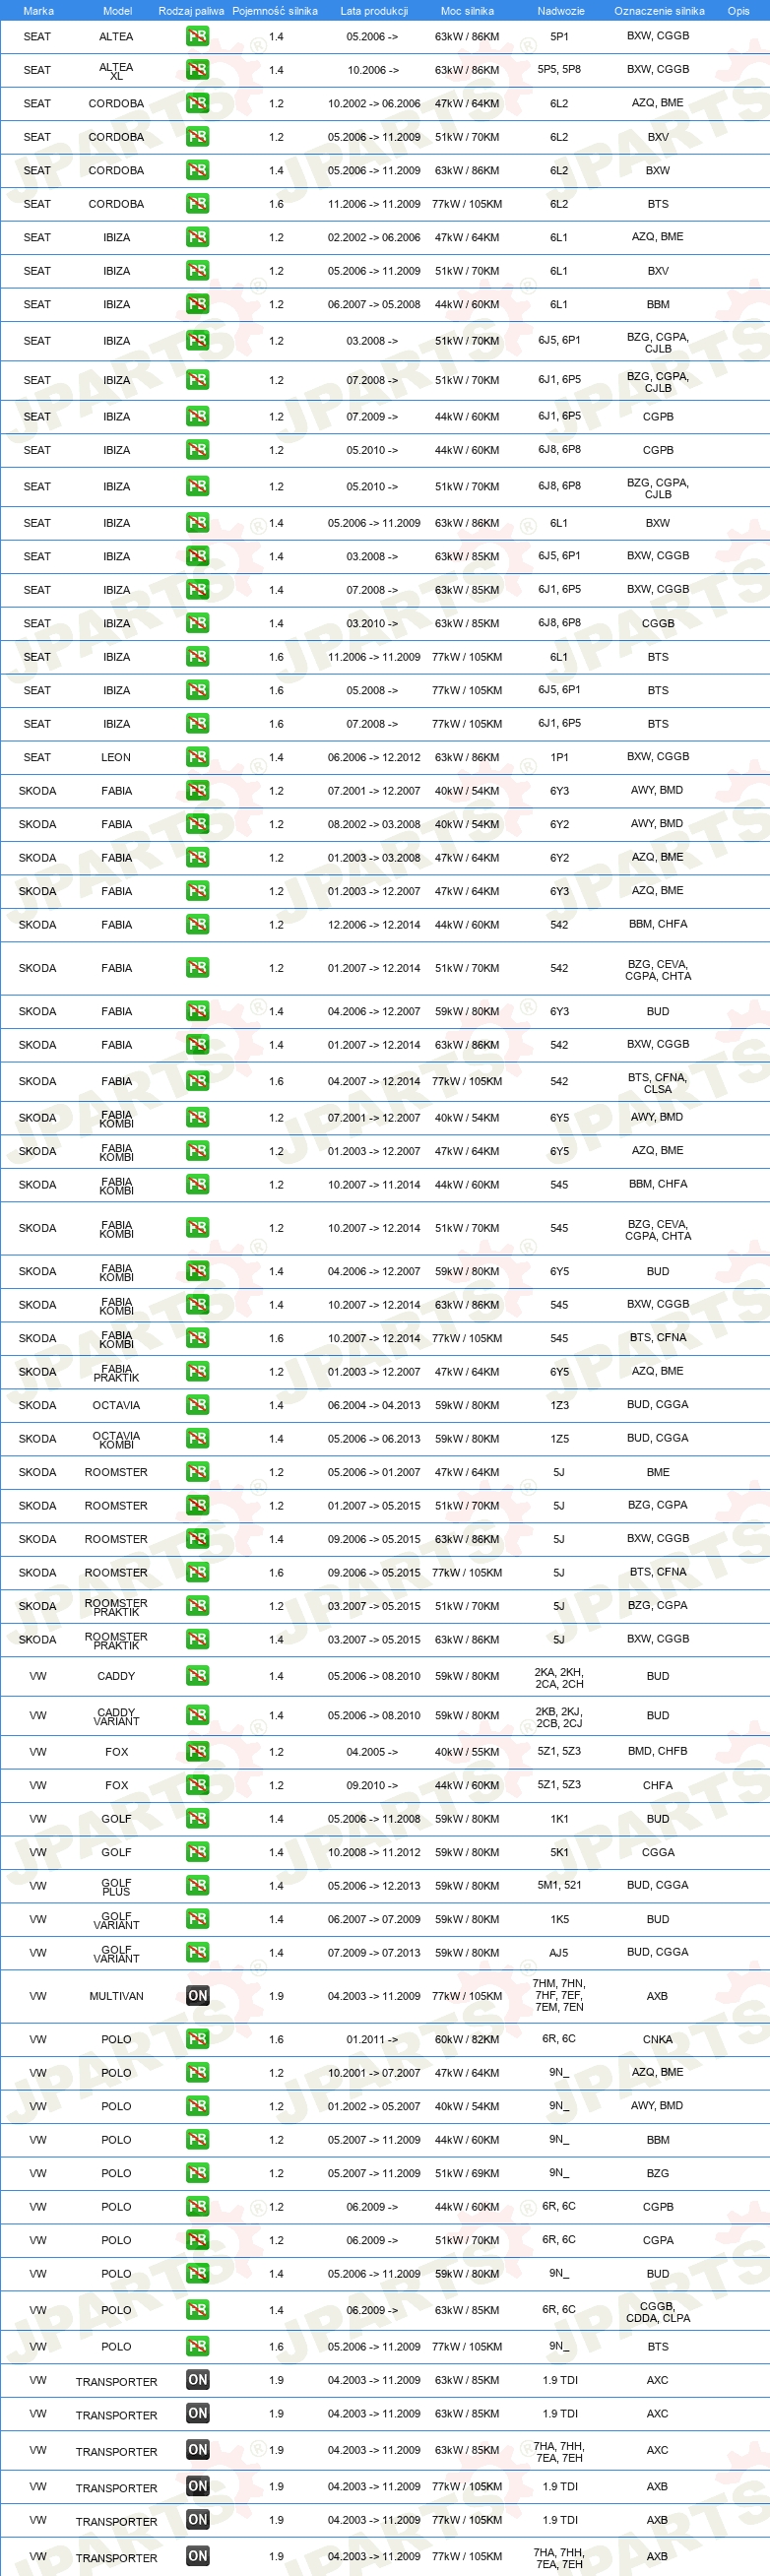The image size is (770, 2576).
Task: Click body code '7HM, 7HN, 7HF, 7EF, 7EM, 7EN'
Action: click(x=559, y=1996)
